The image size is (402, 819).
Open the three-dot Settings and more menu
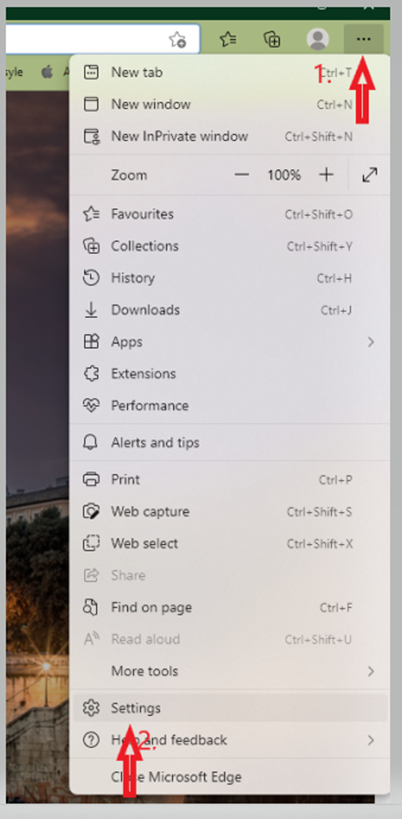coord(363,39)
